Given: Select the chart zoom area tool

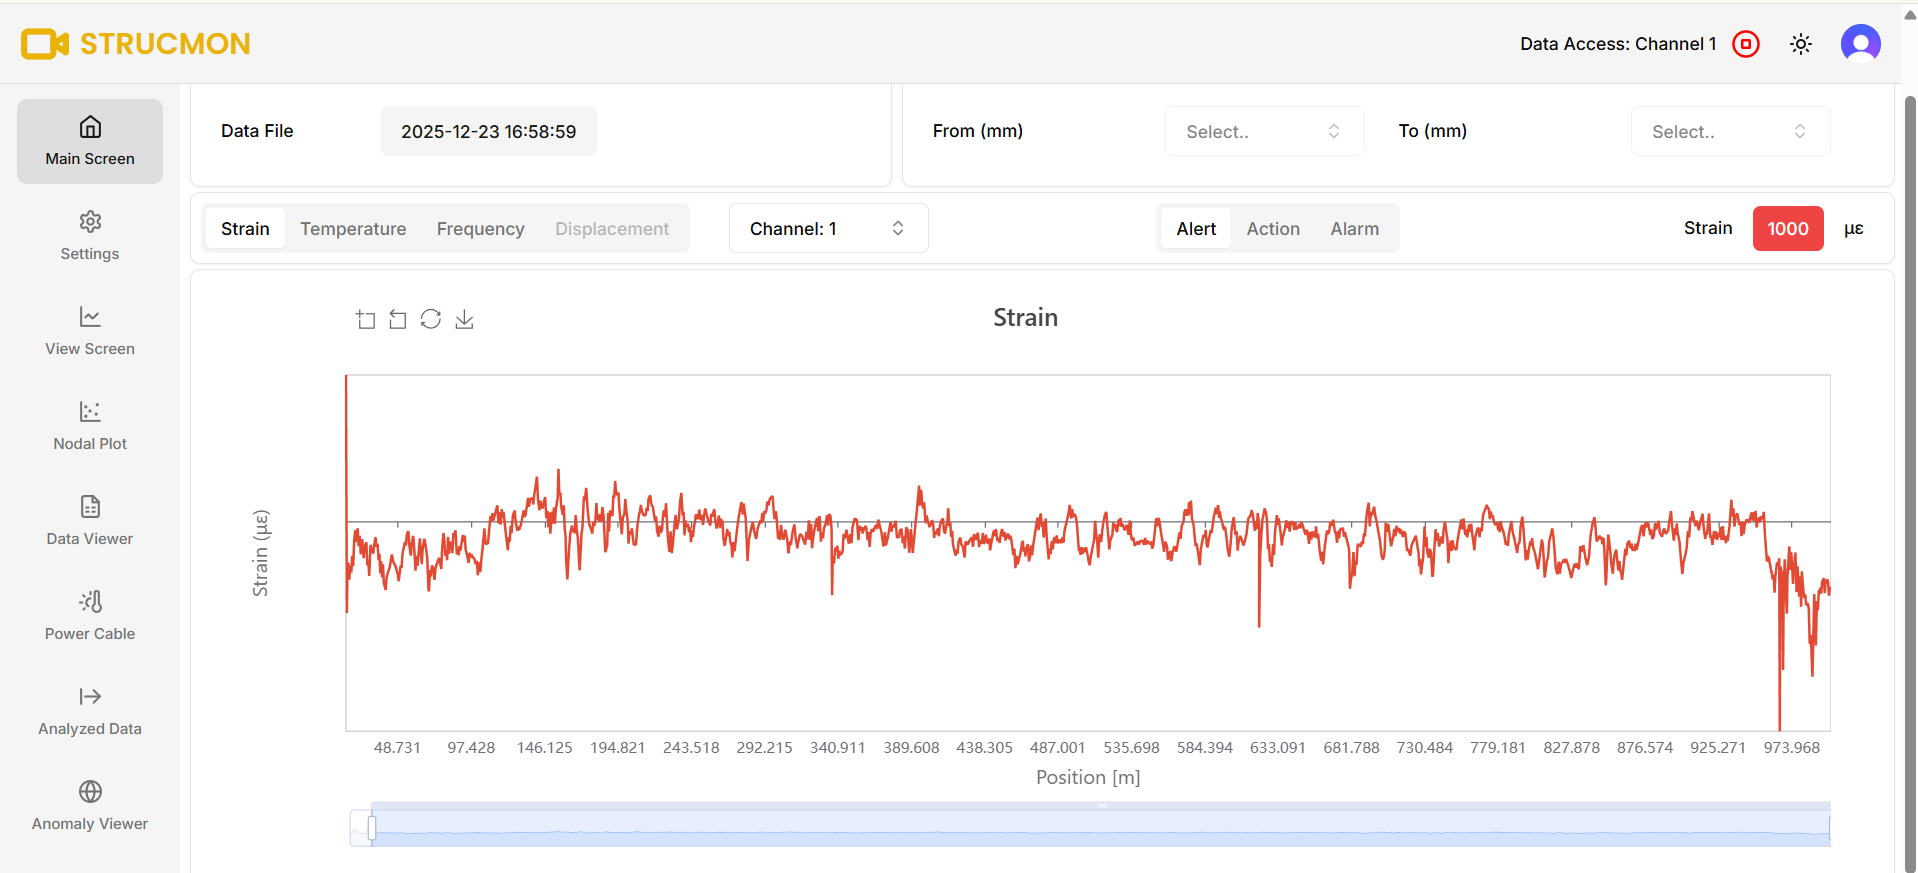Looking at the screenshot, I should pos(366,319).
